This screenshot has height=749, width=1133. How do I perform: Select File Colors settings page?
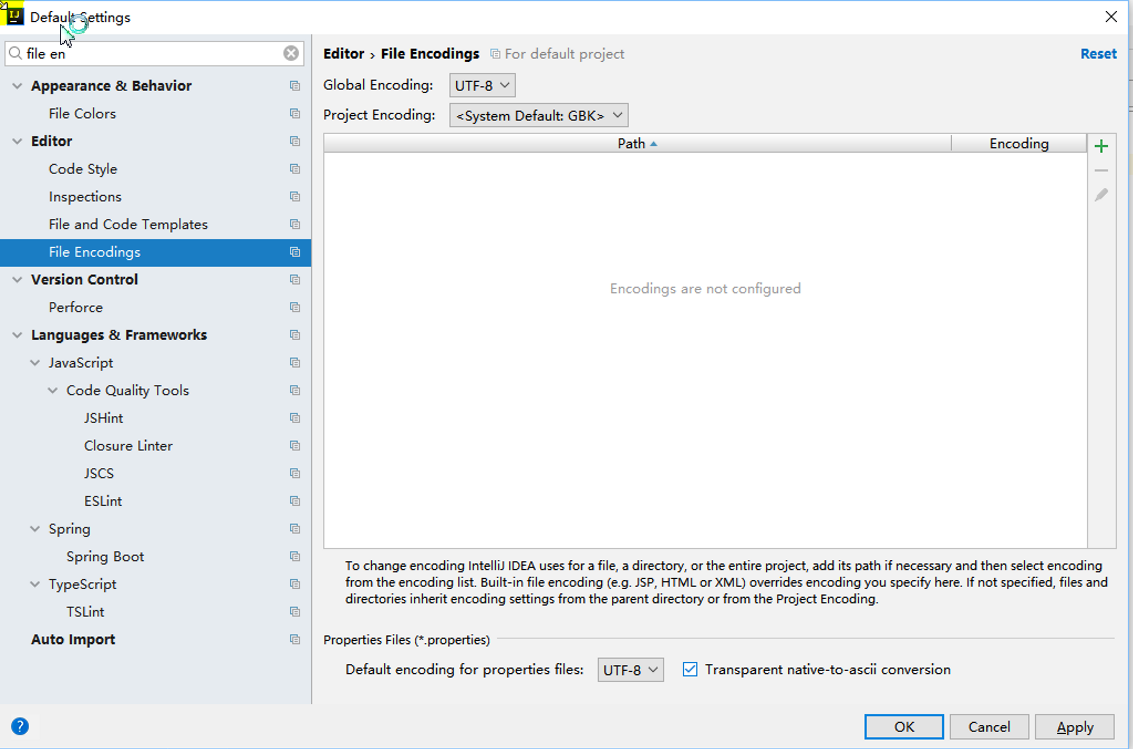(82, 113)
